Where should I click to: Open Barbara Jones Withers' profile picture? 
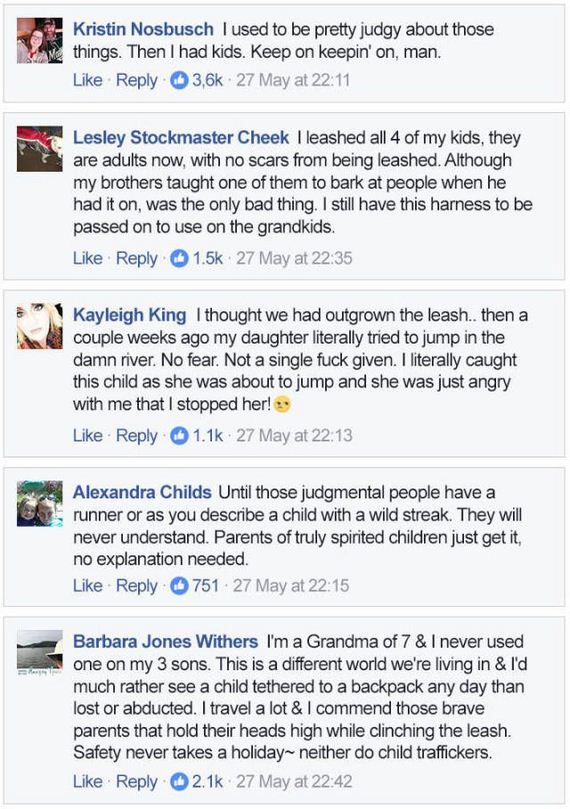(40, 653)
